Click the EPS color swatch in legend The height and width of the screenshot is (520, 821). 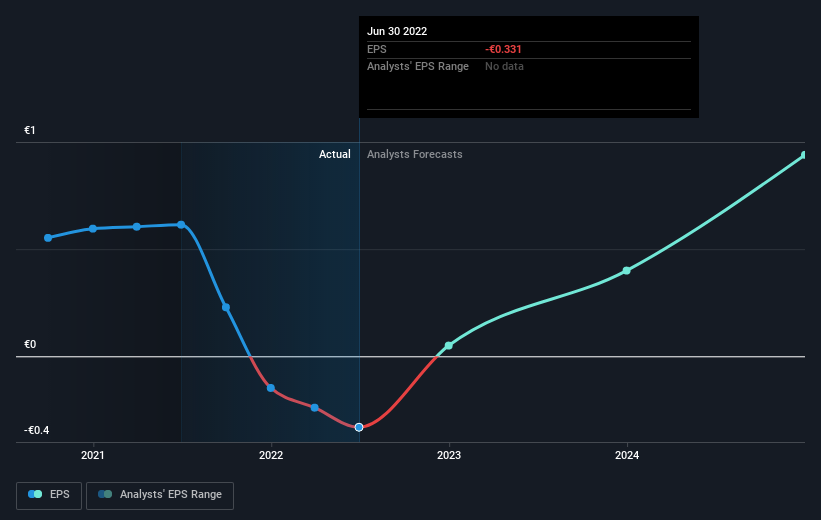35,494
